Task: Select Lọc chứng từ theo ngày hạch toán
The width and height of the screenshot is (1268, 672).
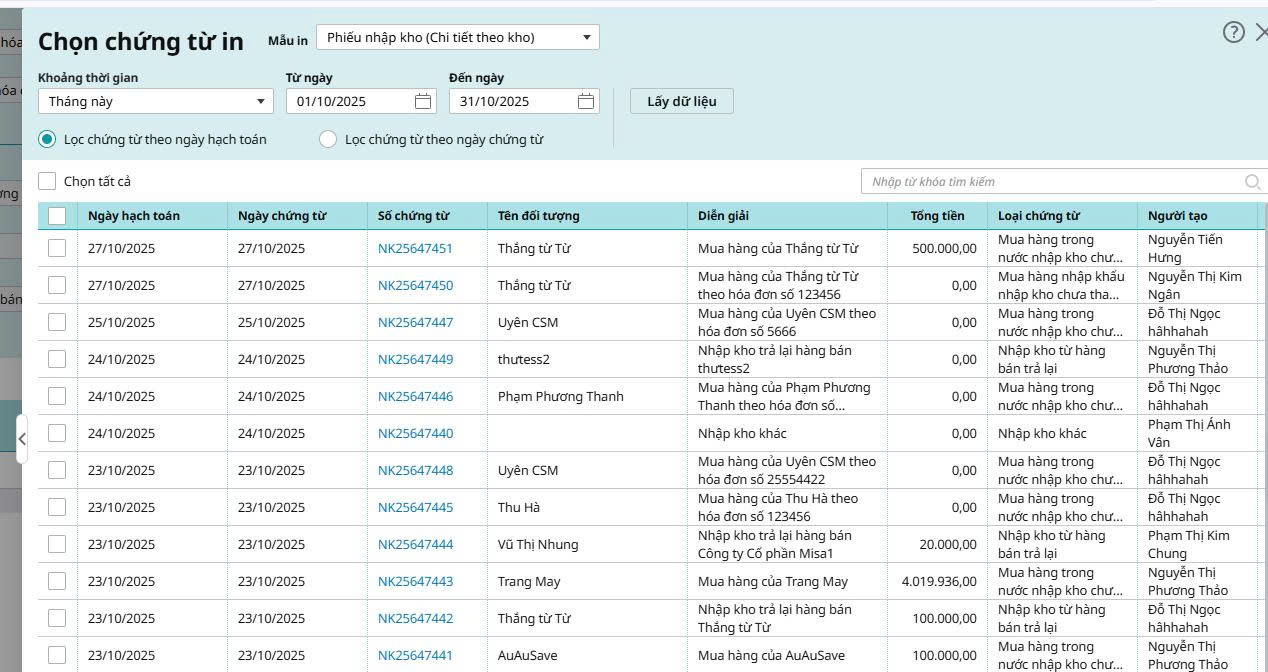Action: tap(47, 139)
